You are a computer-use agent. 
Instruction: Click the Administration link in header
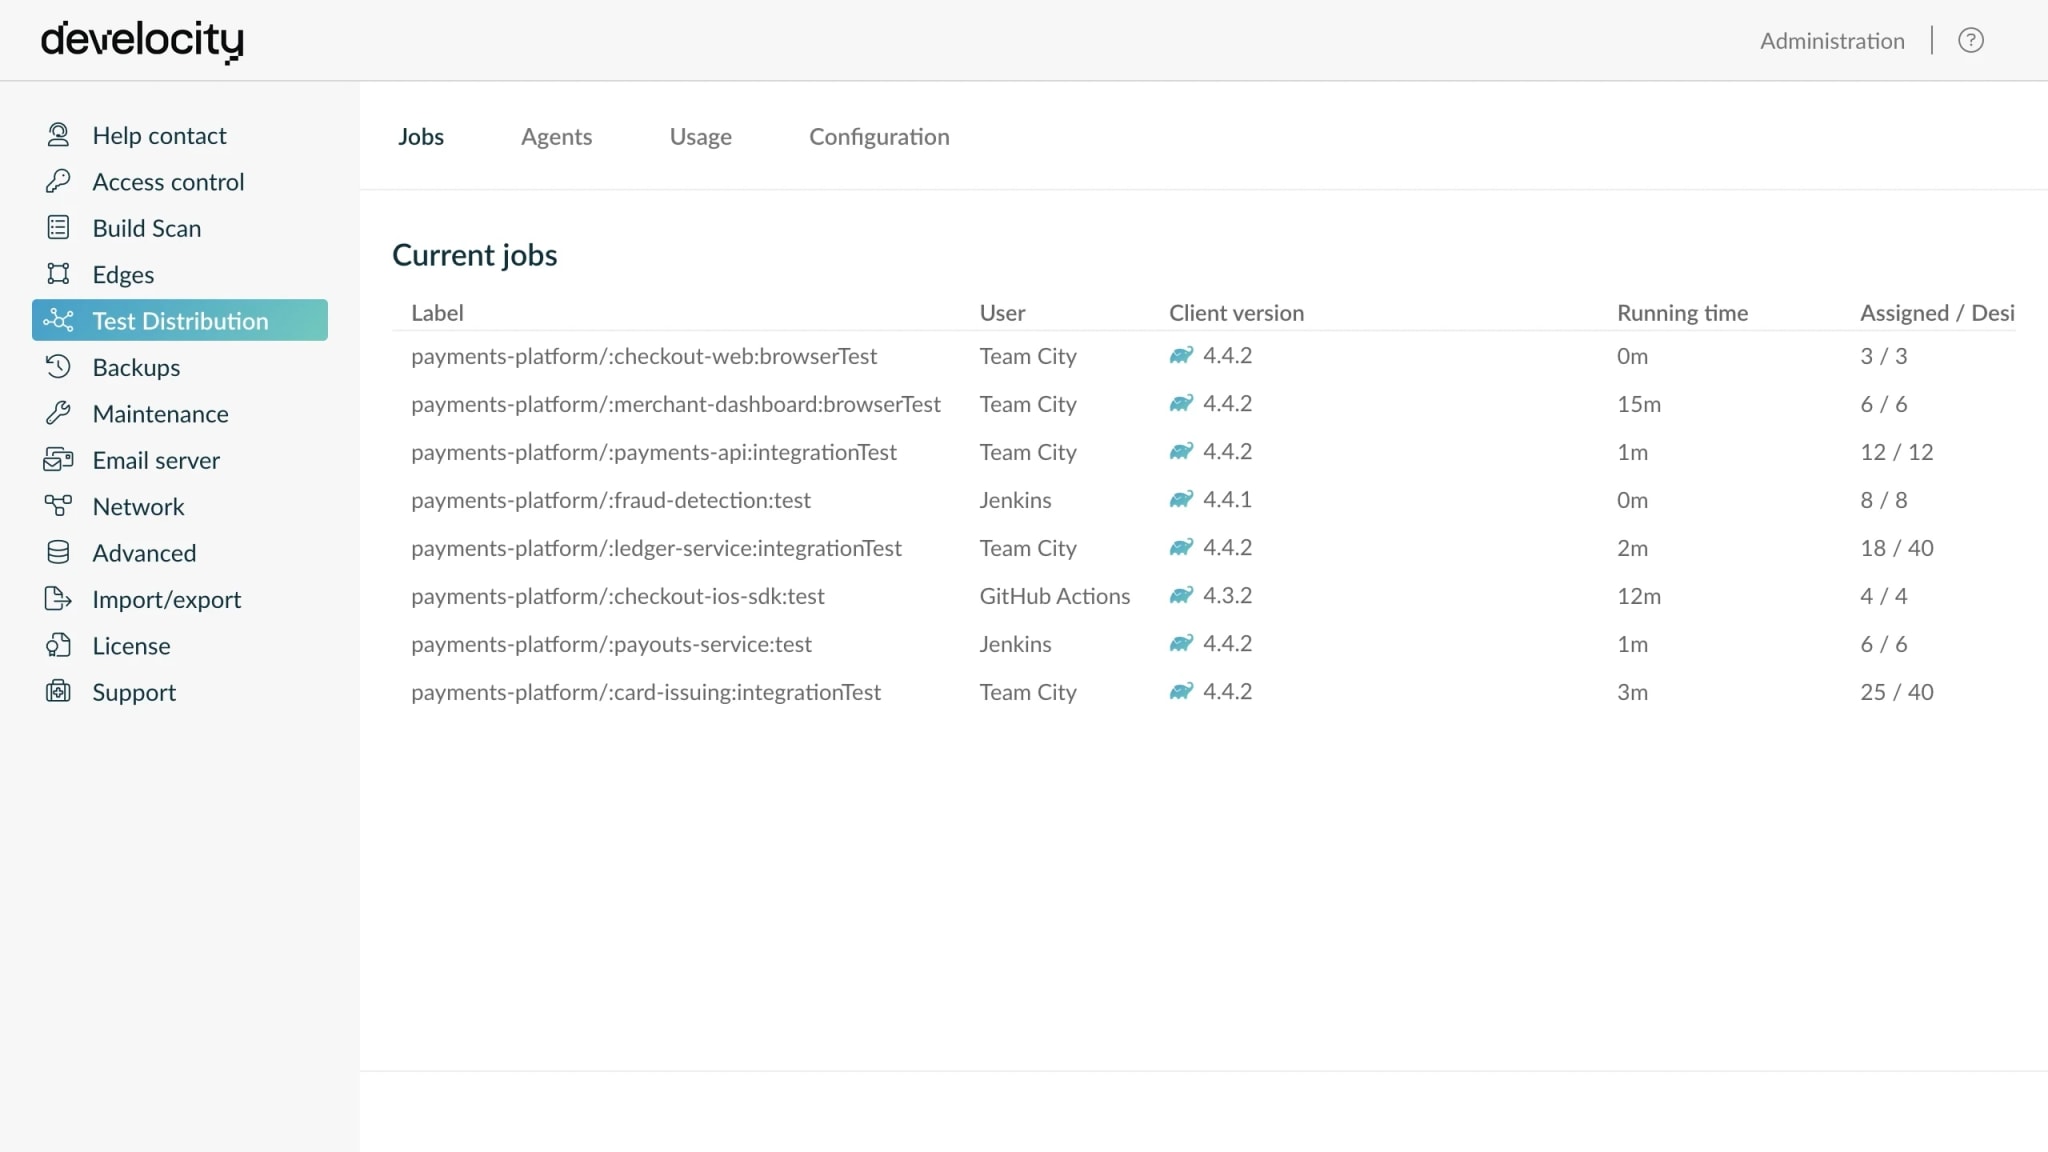[1832, 41]
